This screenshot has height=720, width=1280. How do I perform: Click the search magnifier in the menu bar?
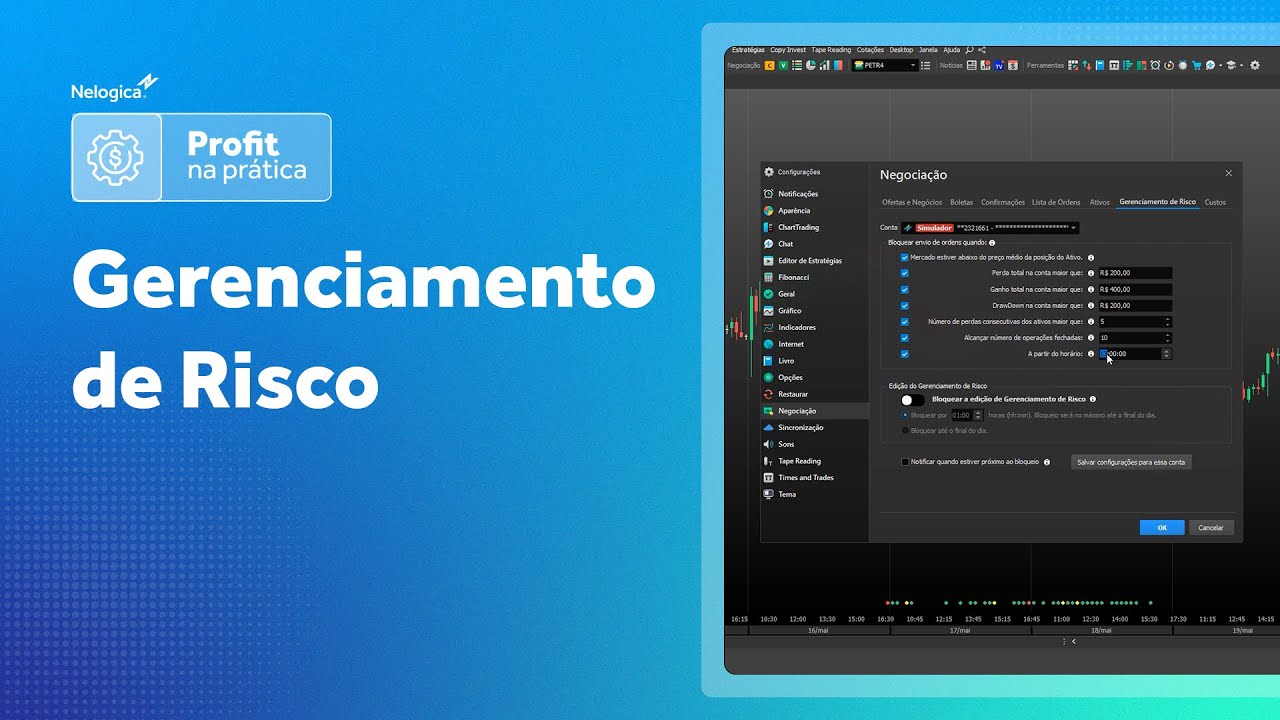click(969, 49)
